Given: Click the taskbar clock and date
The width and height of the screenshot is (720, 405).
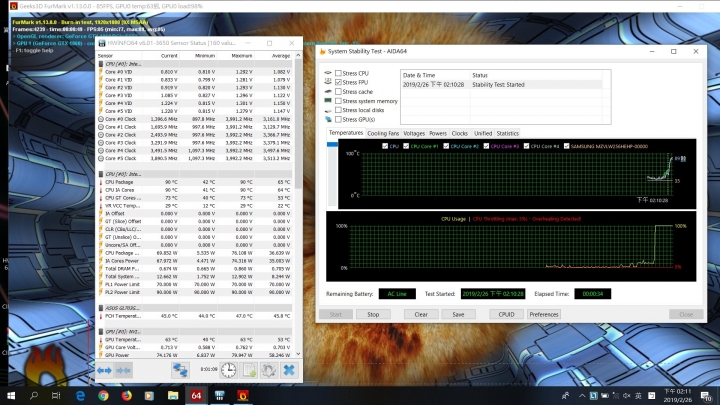Looking at the screenshot, I should pyautogui.click(x=678, y=395).
